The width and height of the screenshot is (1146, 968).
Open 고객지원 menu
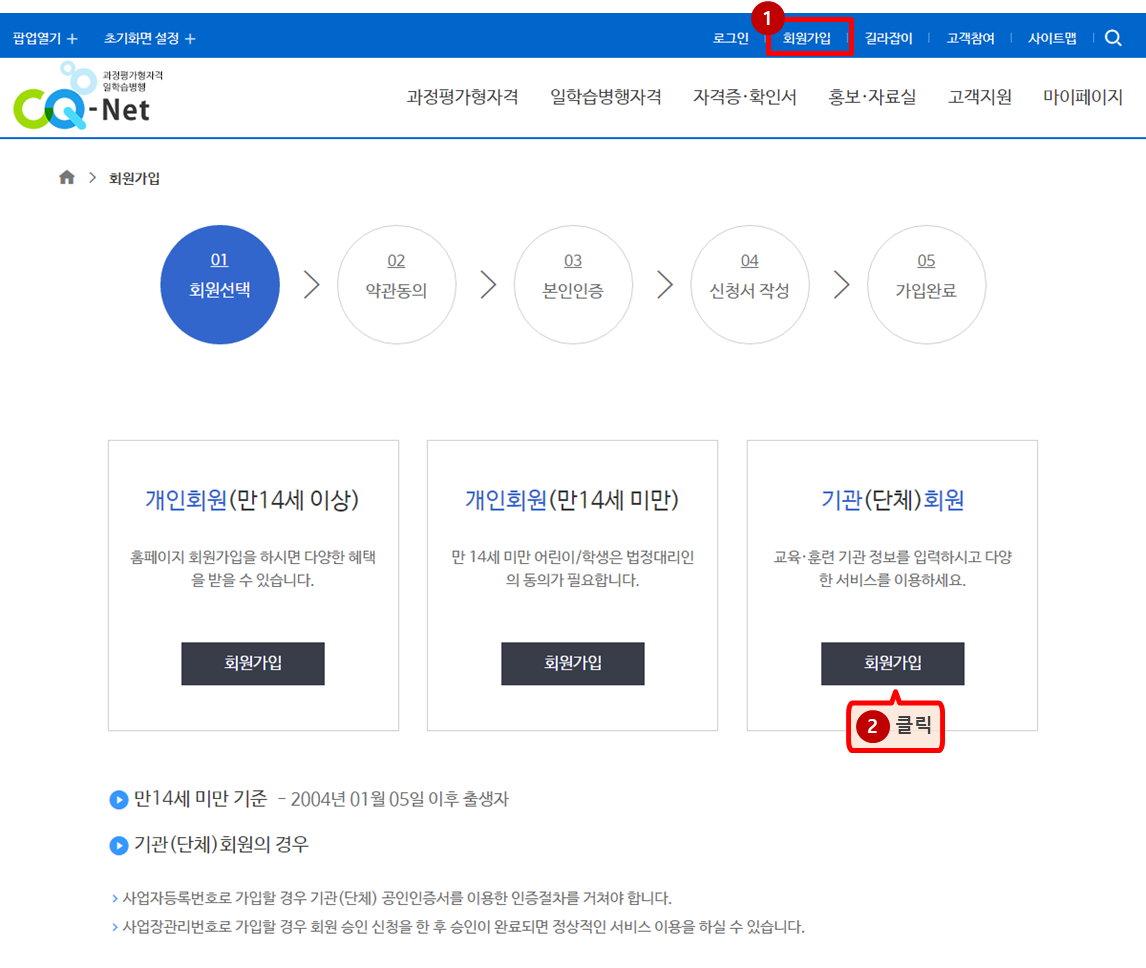[x=979, y=97]
